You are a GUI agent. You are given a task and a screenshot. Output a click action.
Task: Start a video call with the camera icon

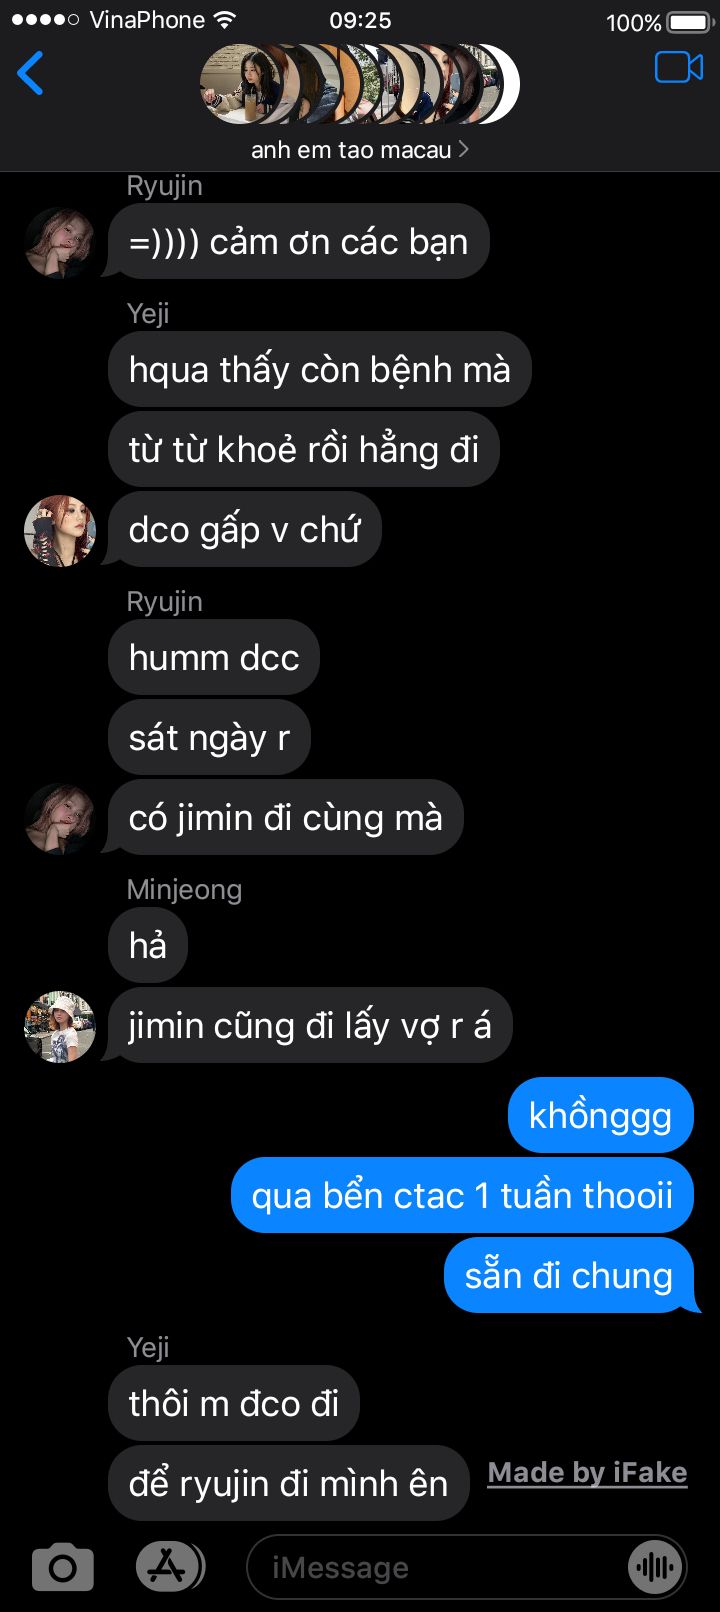679,67
